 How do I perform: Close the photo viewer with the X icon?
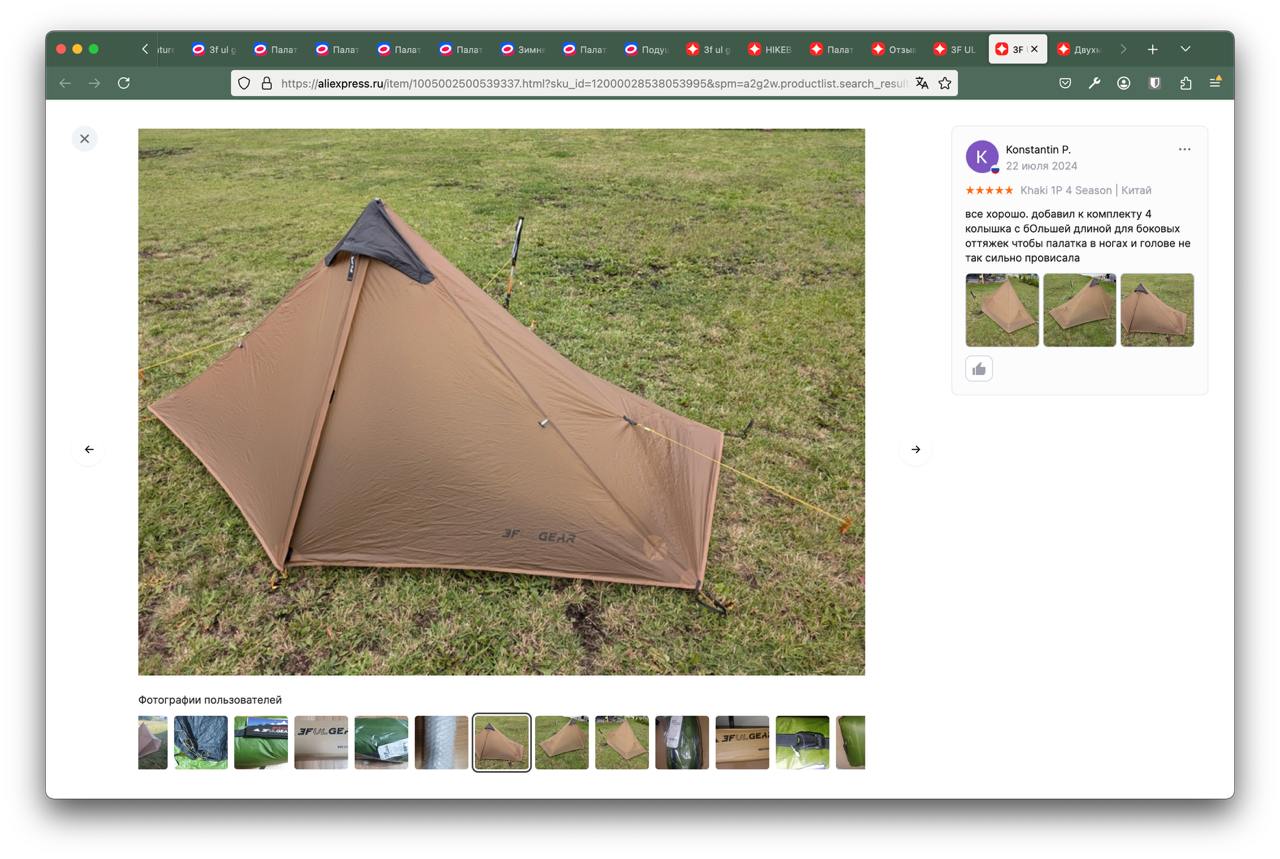pos(85,139)
